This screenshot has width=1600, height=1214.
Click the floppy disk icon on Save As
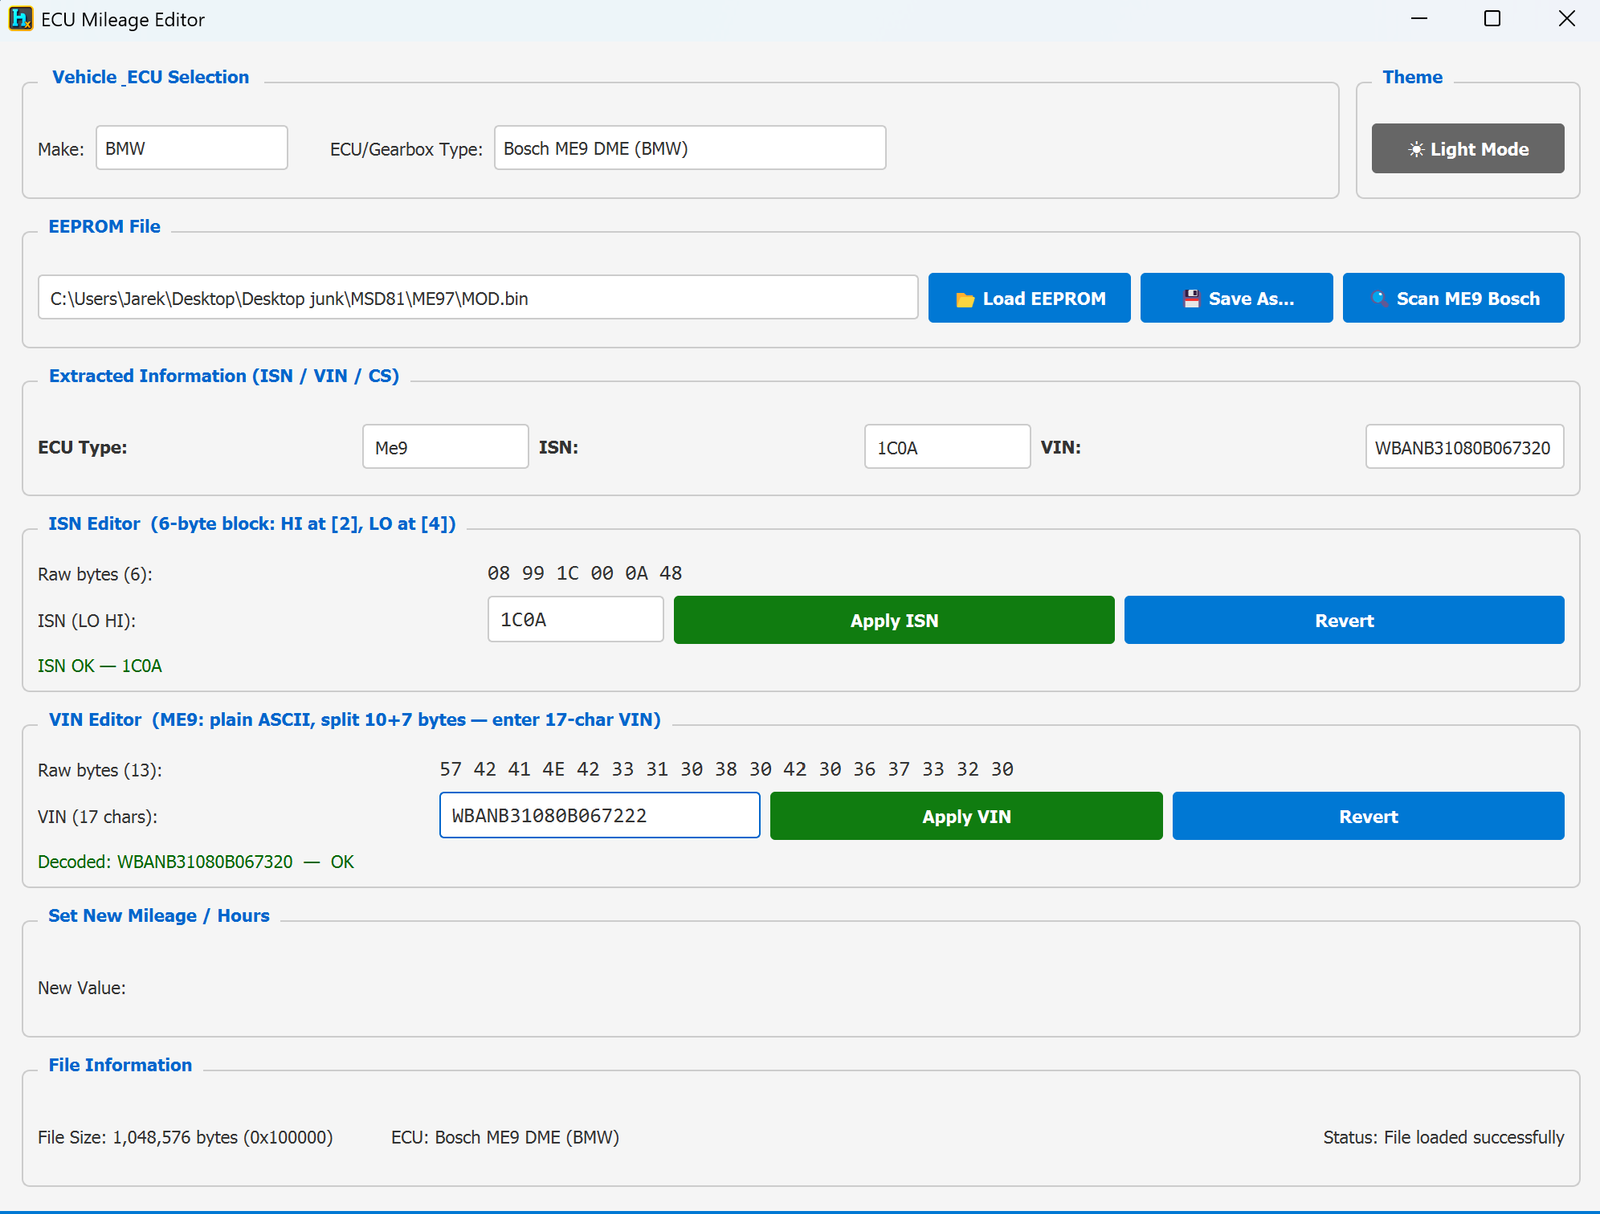pyautogui.click(x=1191, y=299)
